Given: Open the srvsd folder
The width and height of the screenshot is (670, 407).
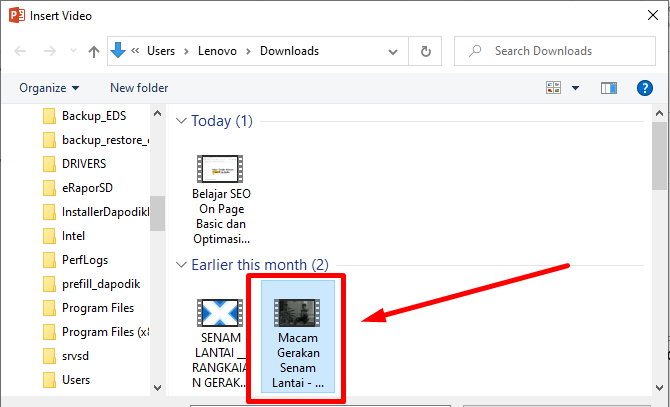Looking at the screenshot, I should pos(75,356).
